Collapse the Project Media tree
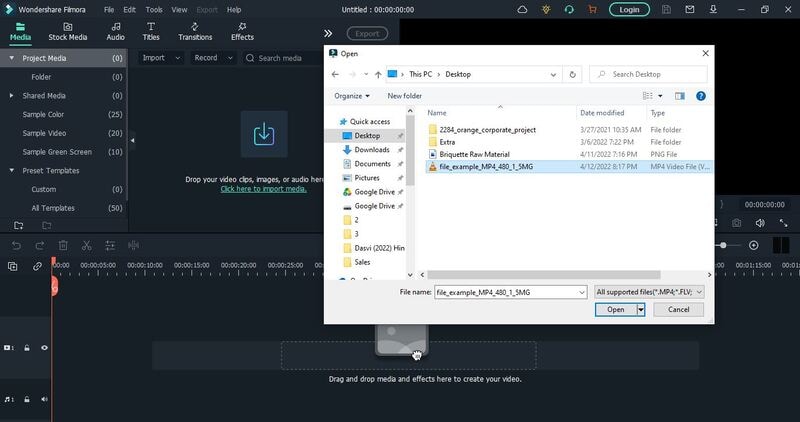This screenshot has width=800, height=422. [11, 58]
